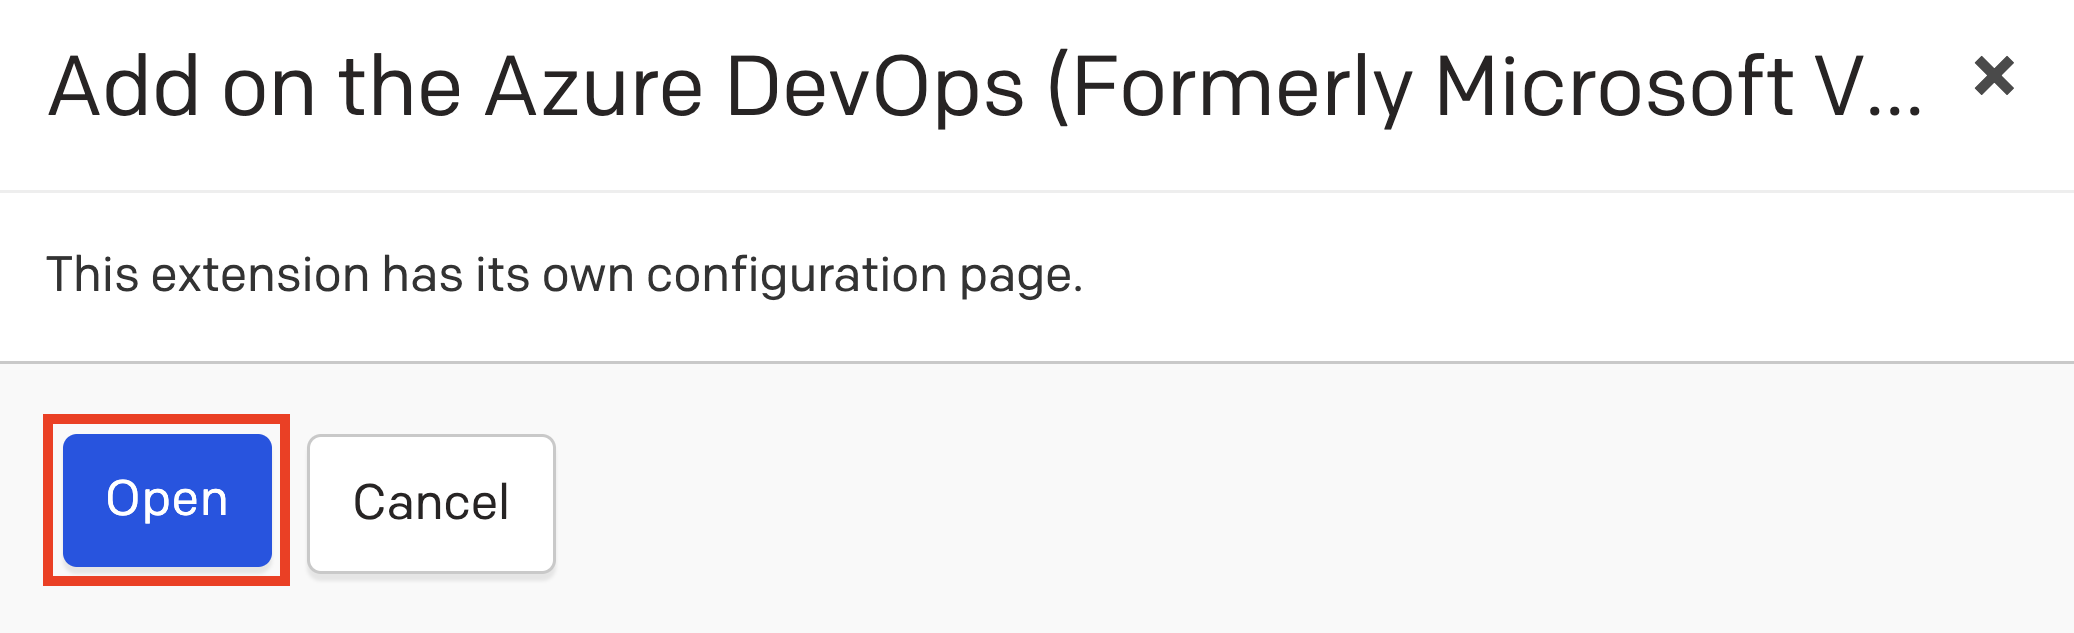
Task: Cancel the Azure DevOps add-on dialog
Action: pos(431,503)
